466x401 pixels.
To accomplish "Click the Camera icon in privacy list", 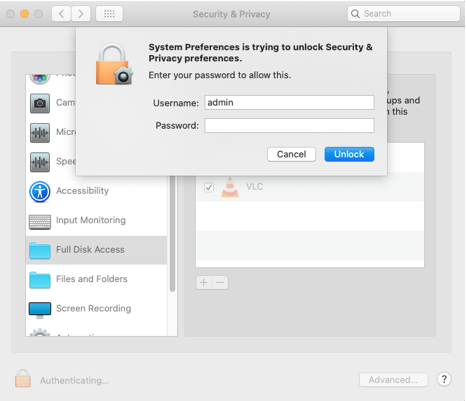I will pos(40,103).
